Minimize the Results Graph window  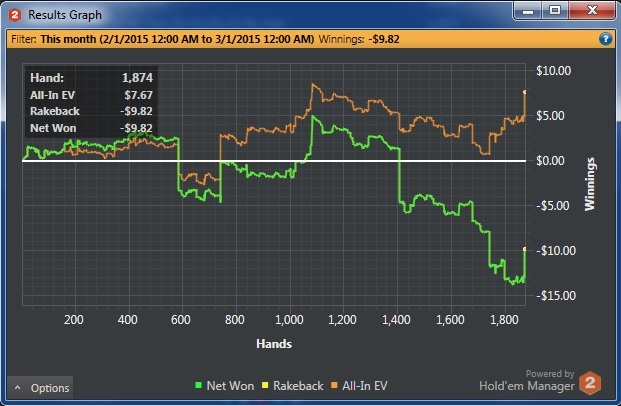tap(528, 11)
